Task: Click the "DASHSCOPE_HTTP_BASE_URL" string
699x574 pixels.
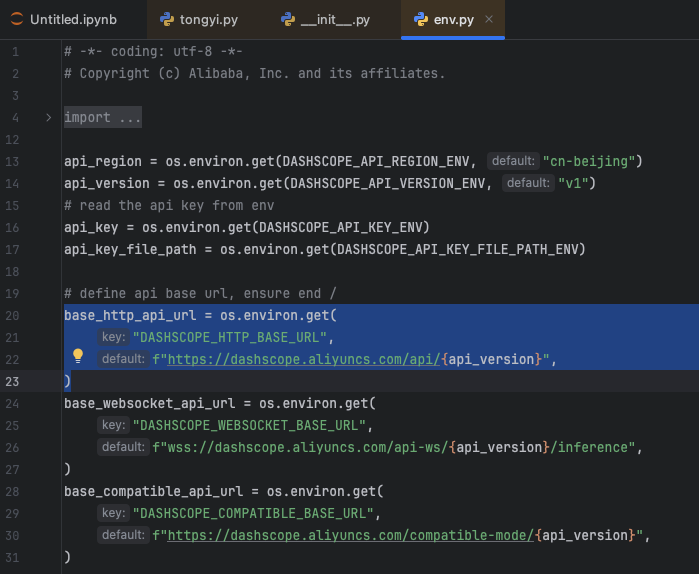Action: point(230,337)
